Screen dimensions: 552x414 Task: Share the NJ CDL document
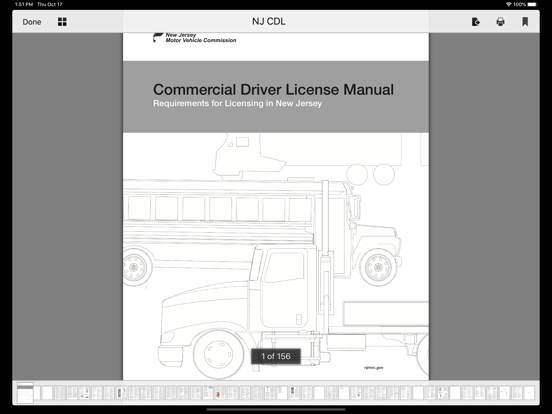pos(476,22)
